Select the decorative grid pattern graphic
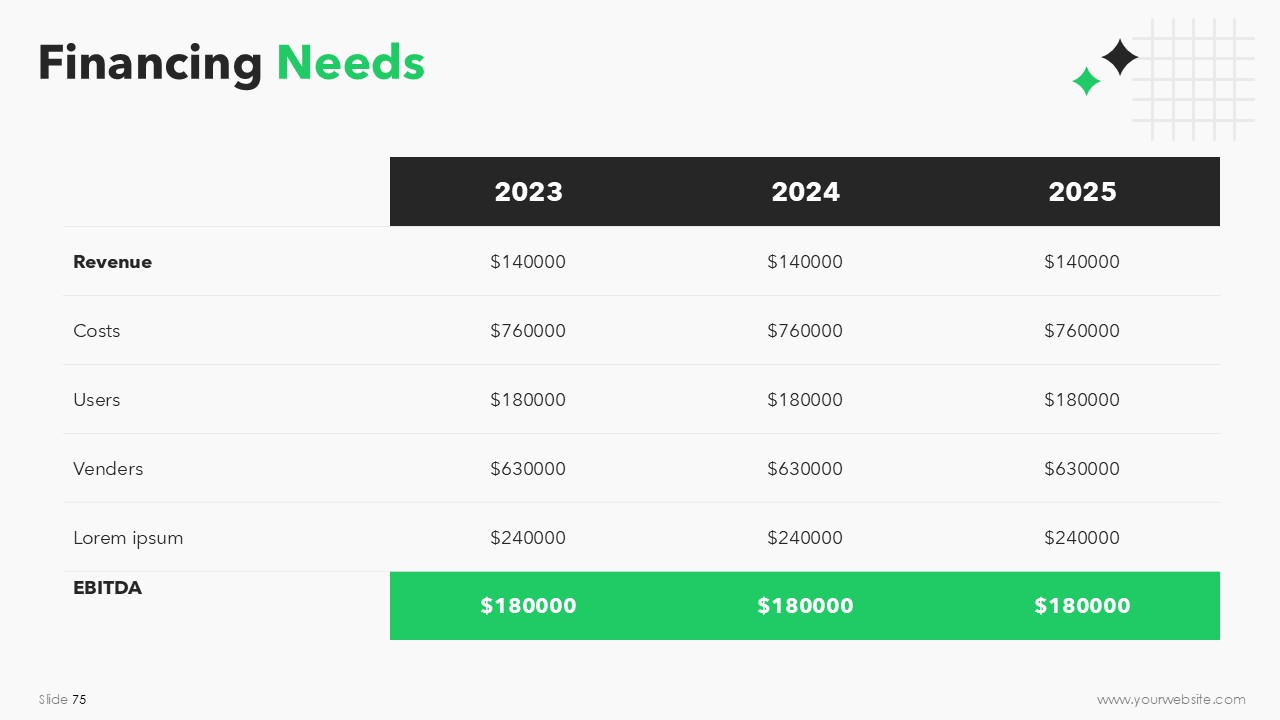The height and width of the screenshot is (720, 1280). pos(1193,80)
